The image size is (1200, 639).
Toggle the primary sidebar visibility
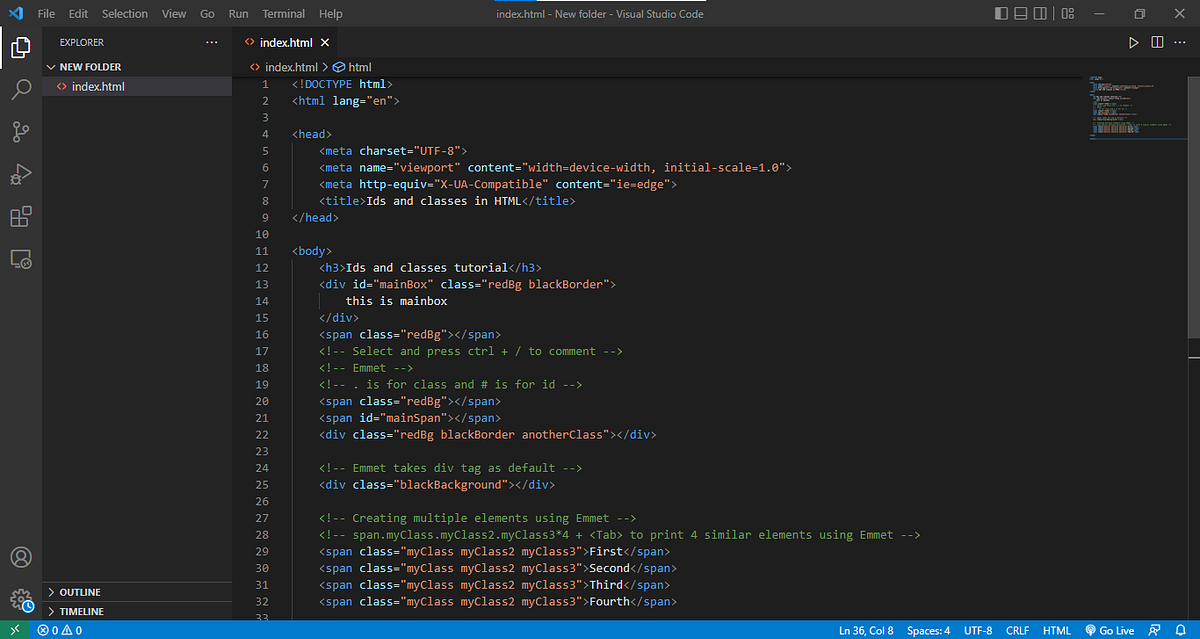point(1000,13)
